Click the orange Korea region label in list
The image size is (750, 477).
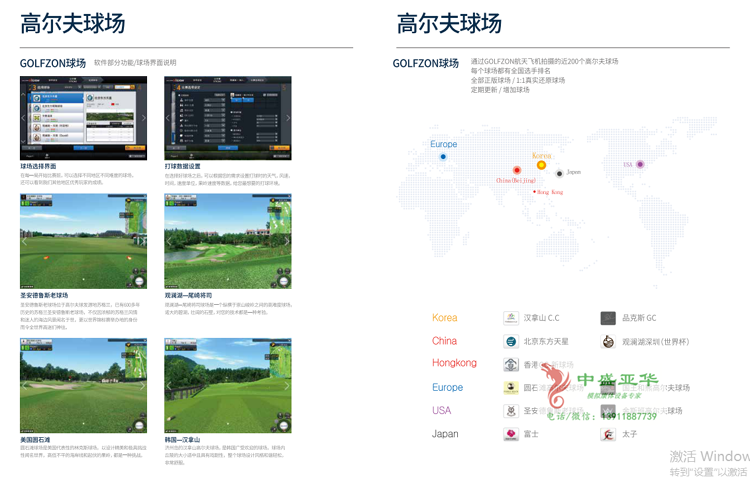tap(445, 318)
